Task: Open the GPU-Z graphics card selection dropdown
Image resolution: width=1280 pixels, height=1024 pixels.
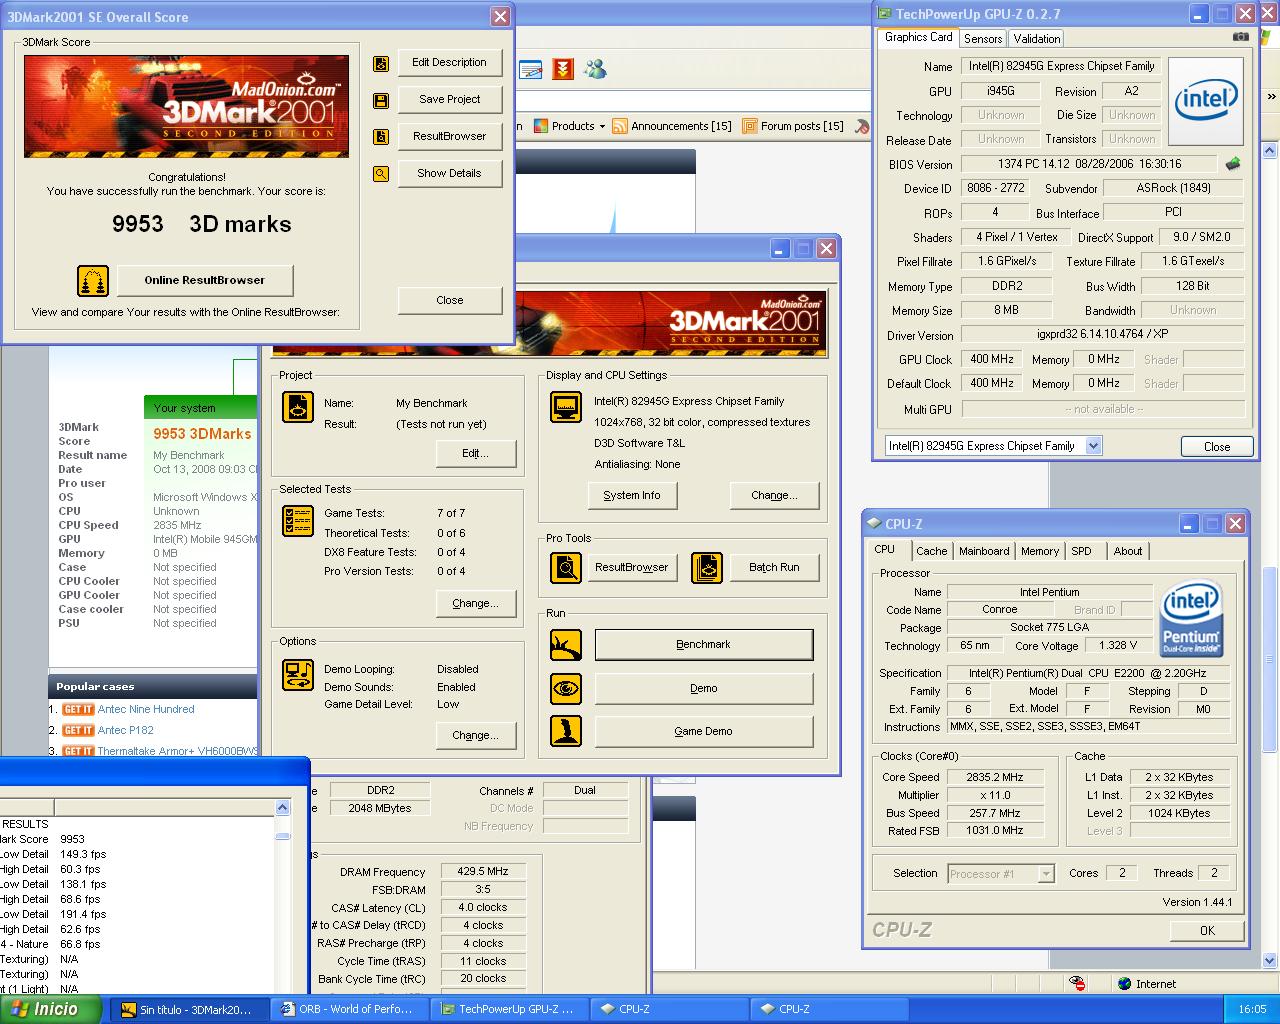Action: [1093, 446]
